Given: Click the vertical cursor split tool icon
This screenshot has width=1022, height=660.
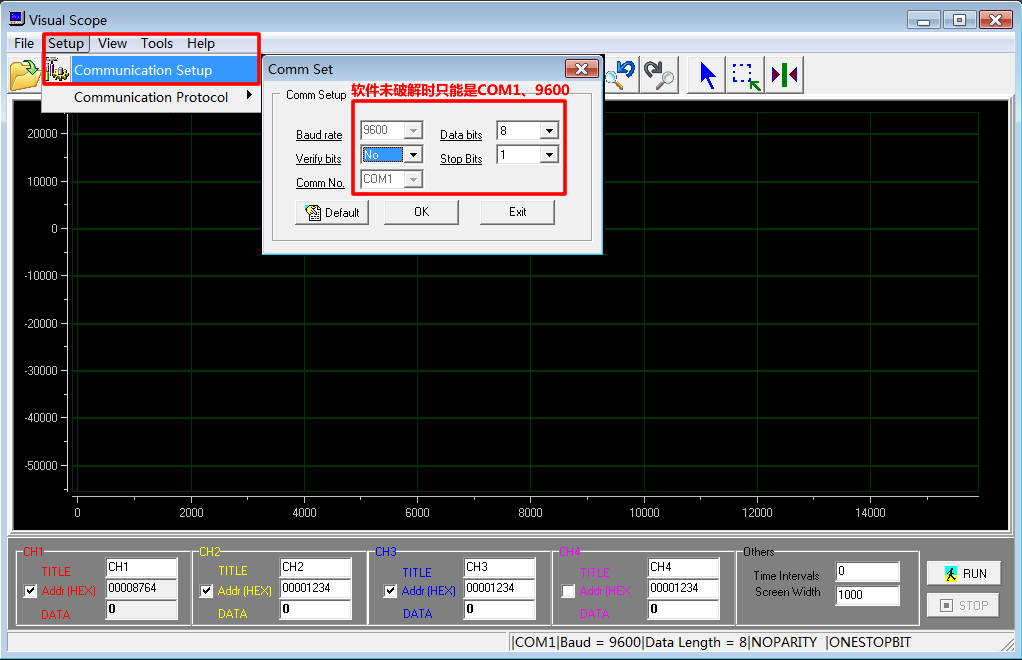Looking at the screenshot, I should coord(785,75).
